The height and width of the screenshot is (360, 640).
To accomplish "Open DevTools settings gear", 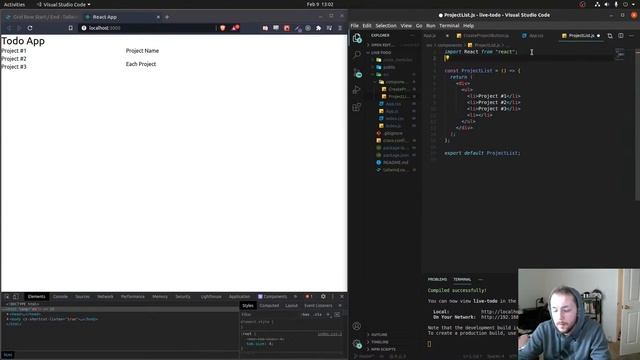I will click(323, 296).
